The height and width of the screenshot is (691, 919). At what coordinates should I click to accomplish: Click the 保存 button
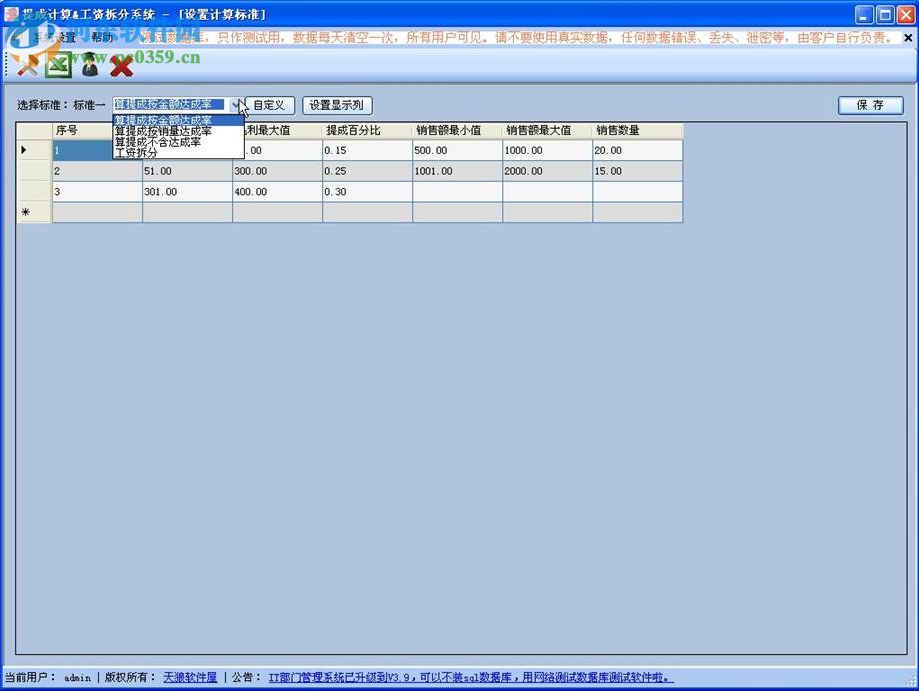[x=870, y=105]
